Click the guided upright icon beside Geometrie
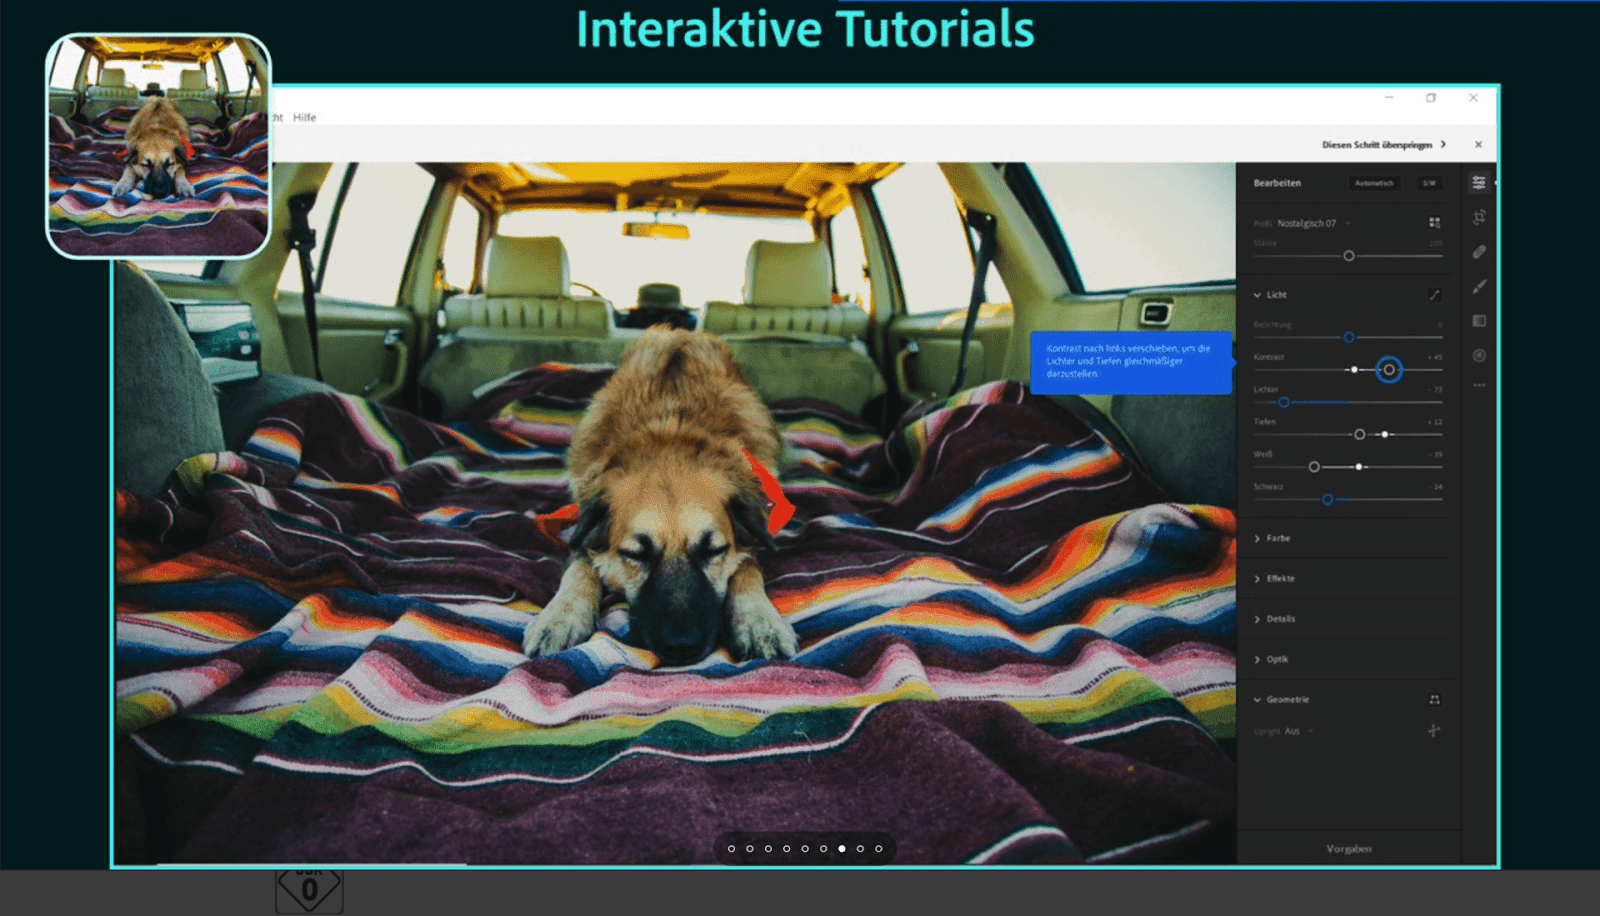1600x916 pixels. (1435, 700)
